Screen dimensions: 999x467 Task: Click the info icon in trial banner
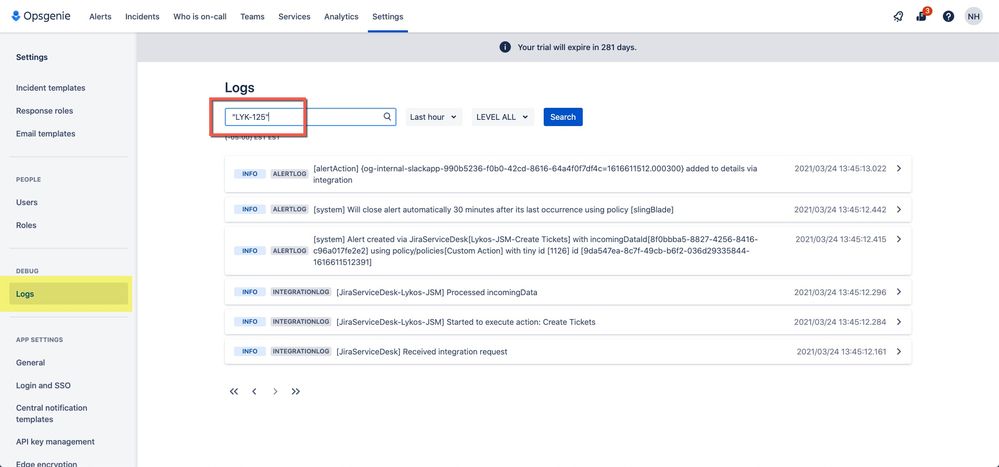pos(505,47)
